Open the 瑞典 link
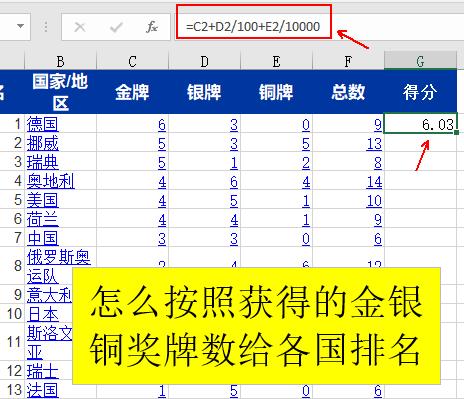The height and width of the screenshot is (399, 464). pyautogui.click(x=42, y=162)
